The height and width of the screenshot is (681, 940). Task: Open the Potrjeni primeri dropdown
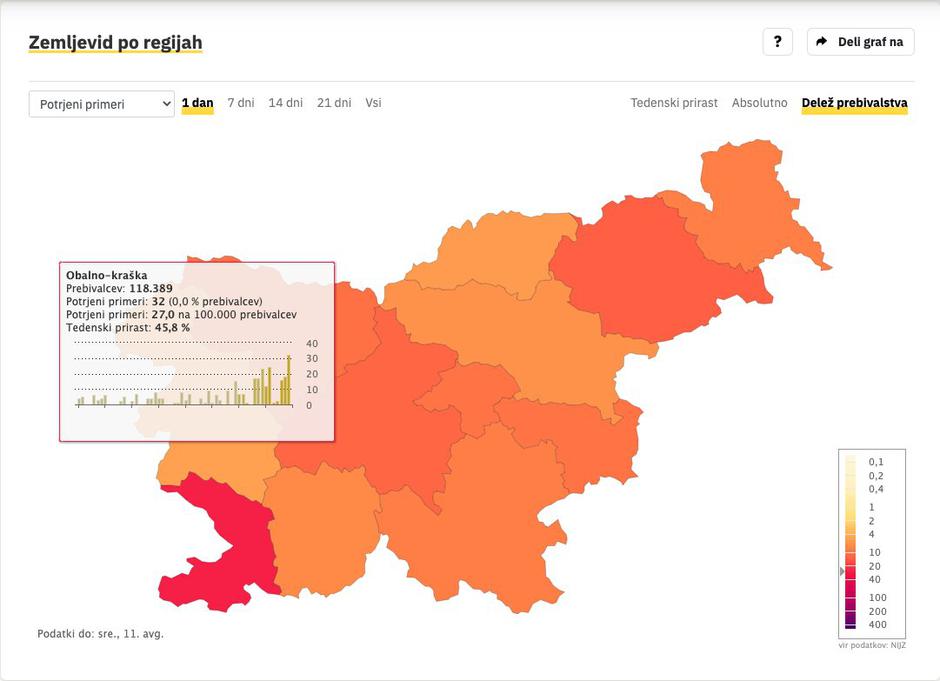(x=101, y=104)
